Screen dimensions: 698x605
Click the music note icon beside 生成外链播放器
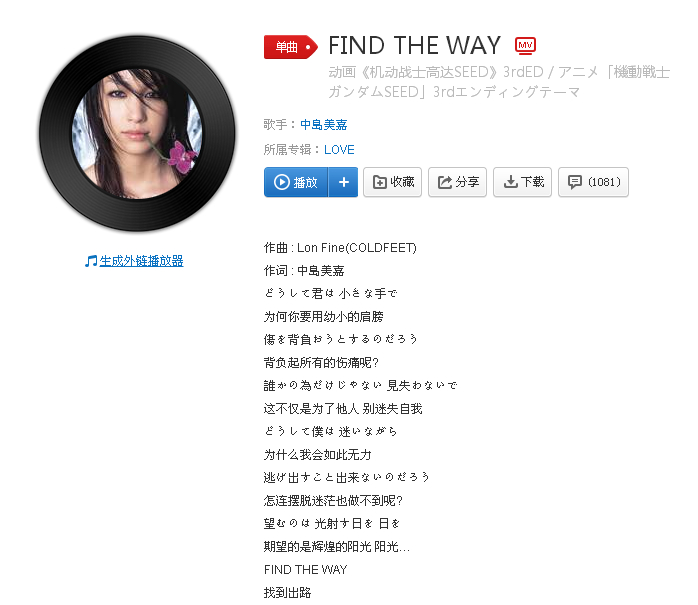click(91, 261)
